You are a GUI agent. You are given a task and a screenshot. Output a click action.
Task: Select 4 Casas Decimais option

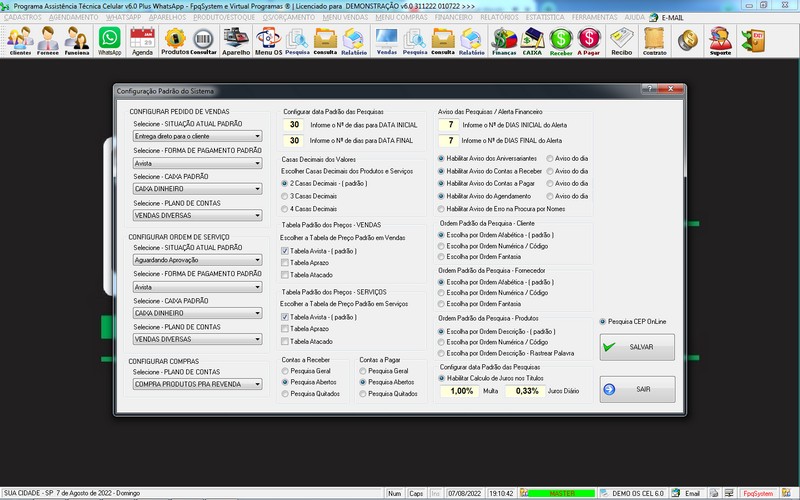coord(285,209)
